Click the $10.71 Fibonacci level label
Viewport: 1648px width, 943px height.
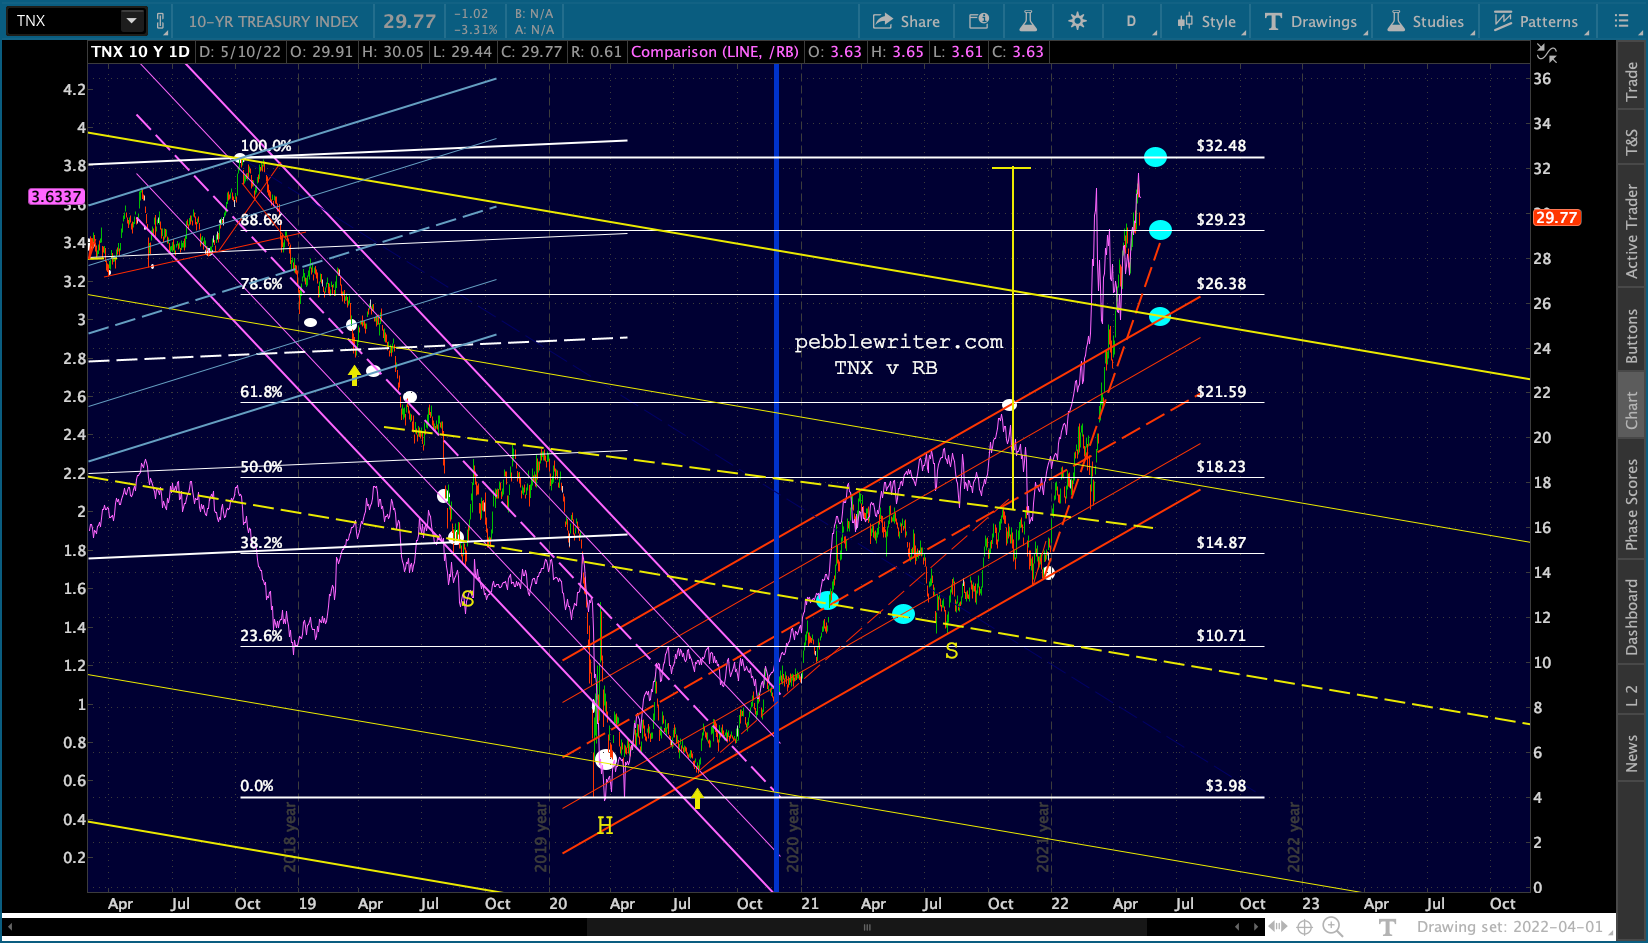1221,635
